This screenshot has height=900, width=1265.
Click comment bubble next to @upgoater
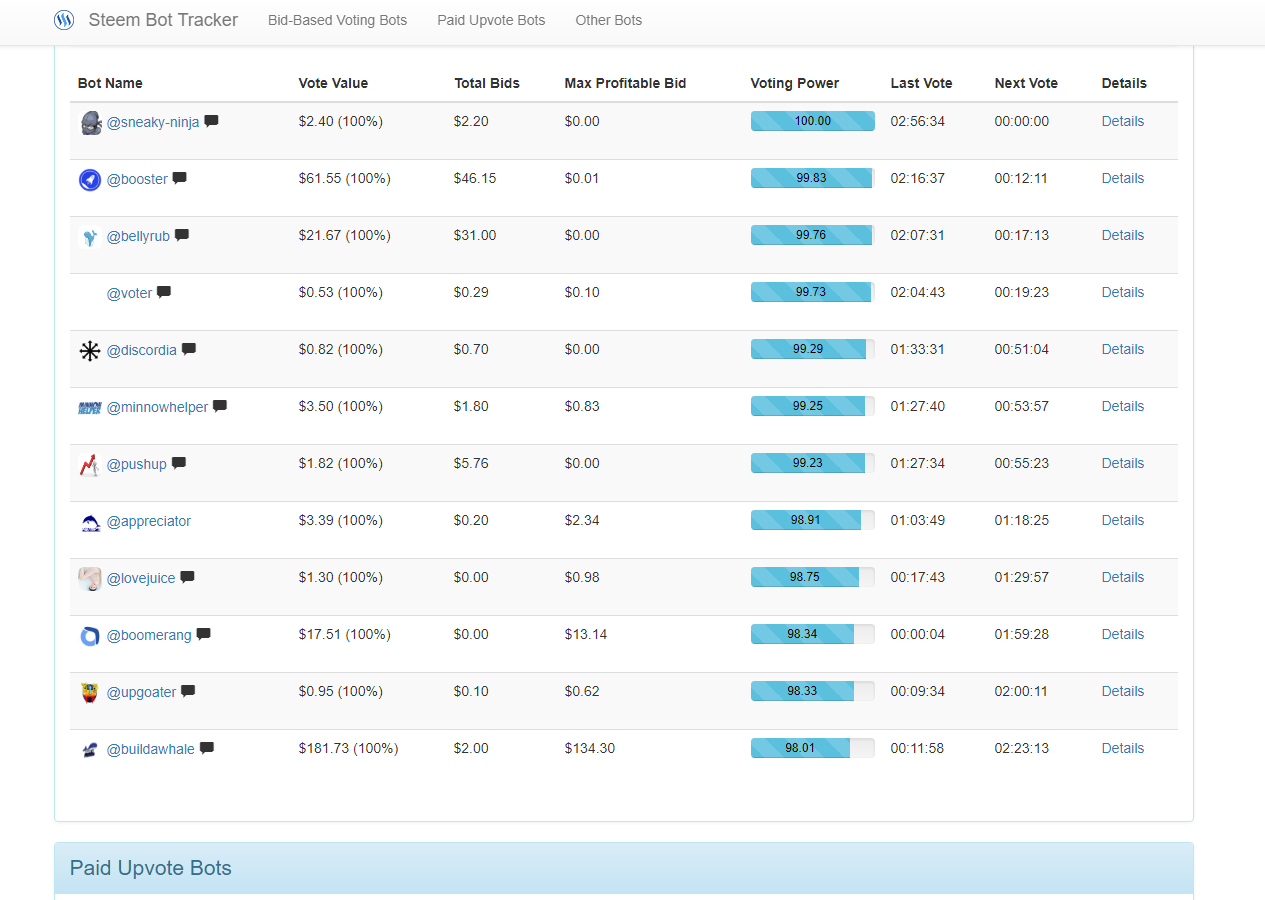coord(187,691)
